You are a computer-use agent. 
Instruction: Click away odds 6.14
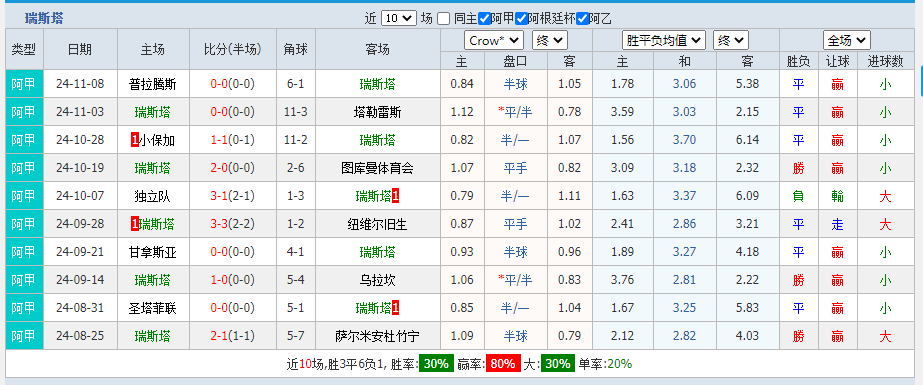[747, 140]
